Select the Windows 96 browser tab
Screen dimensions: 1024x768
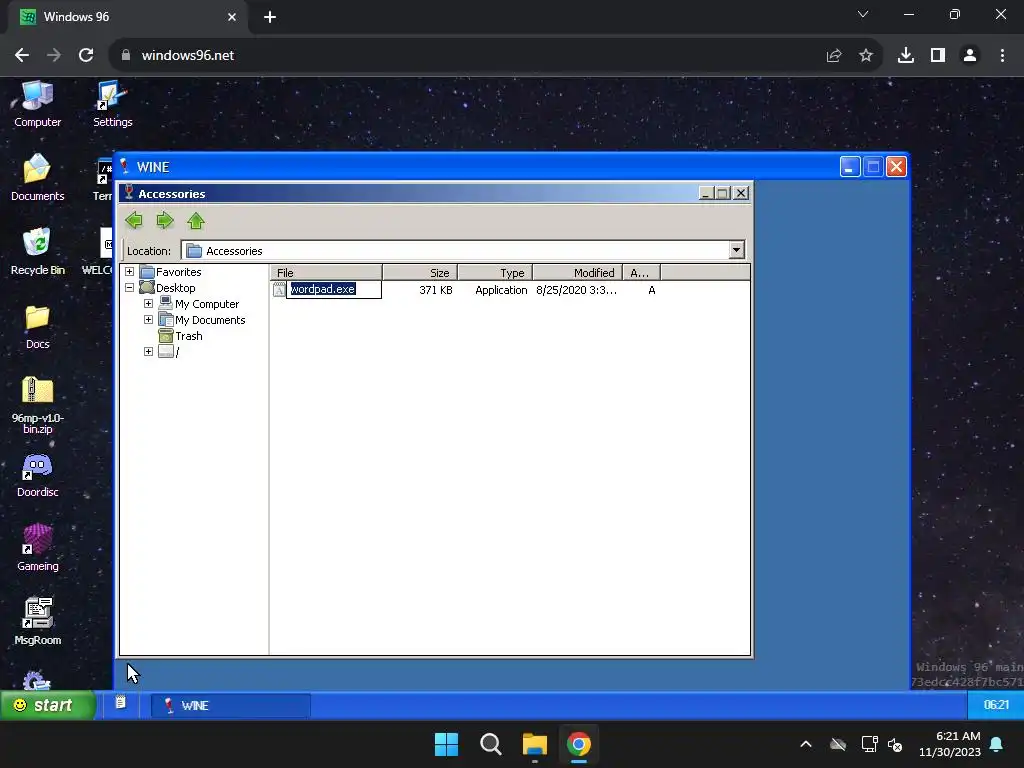click(x=127, y=17)
